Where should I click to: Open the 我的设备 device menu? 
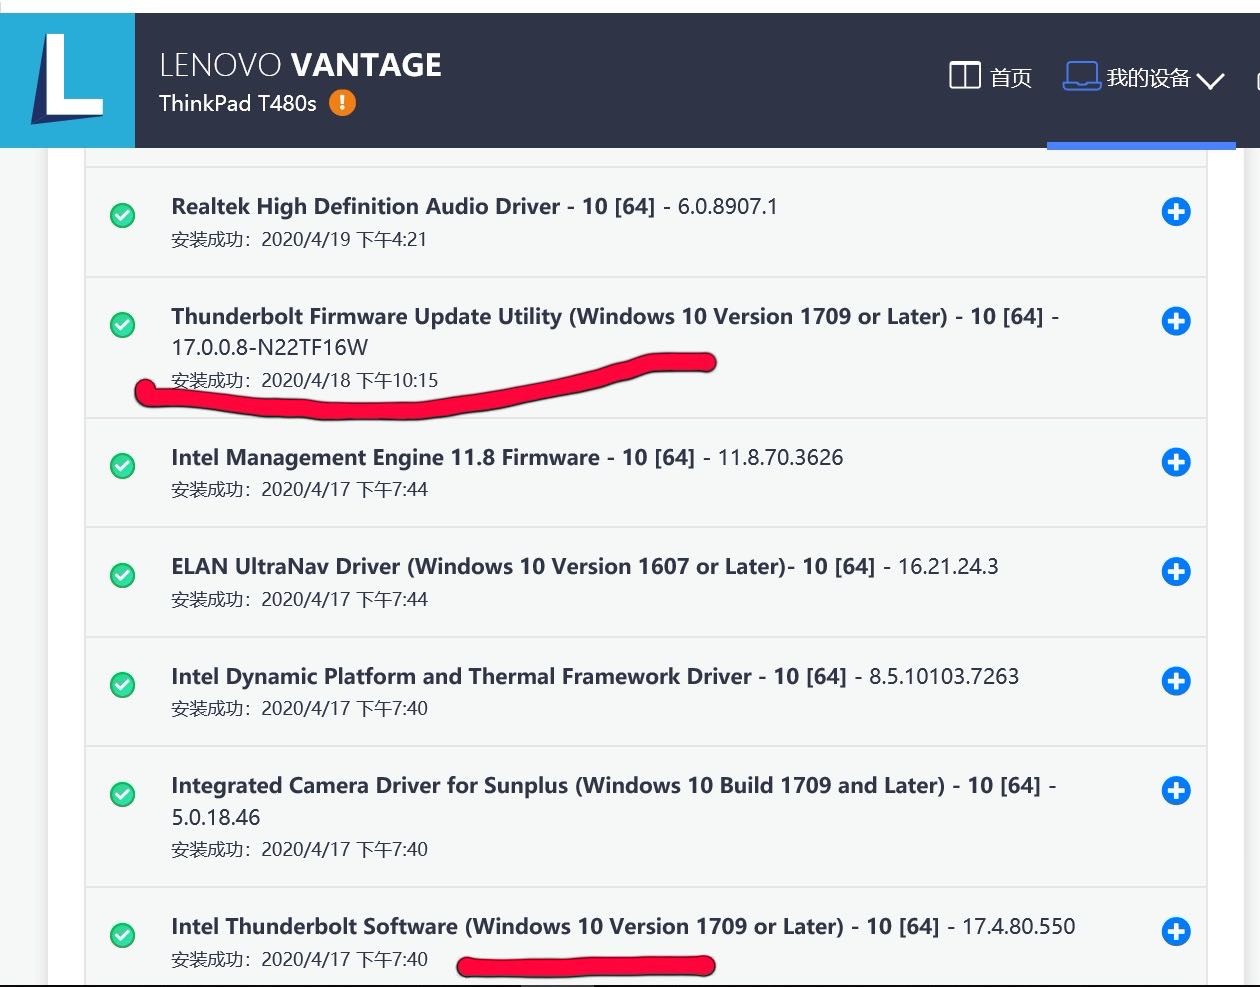pos(1147,78)
